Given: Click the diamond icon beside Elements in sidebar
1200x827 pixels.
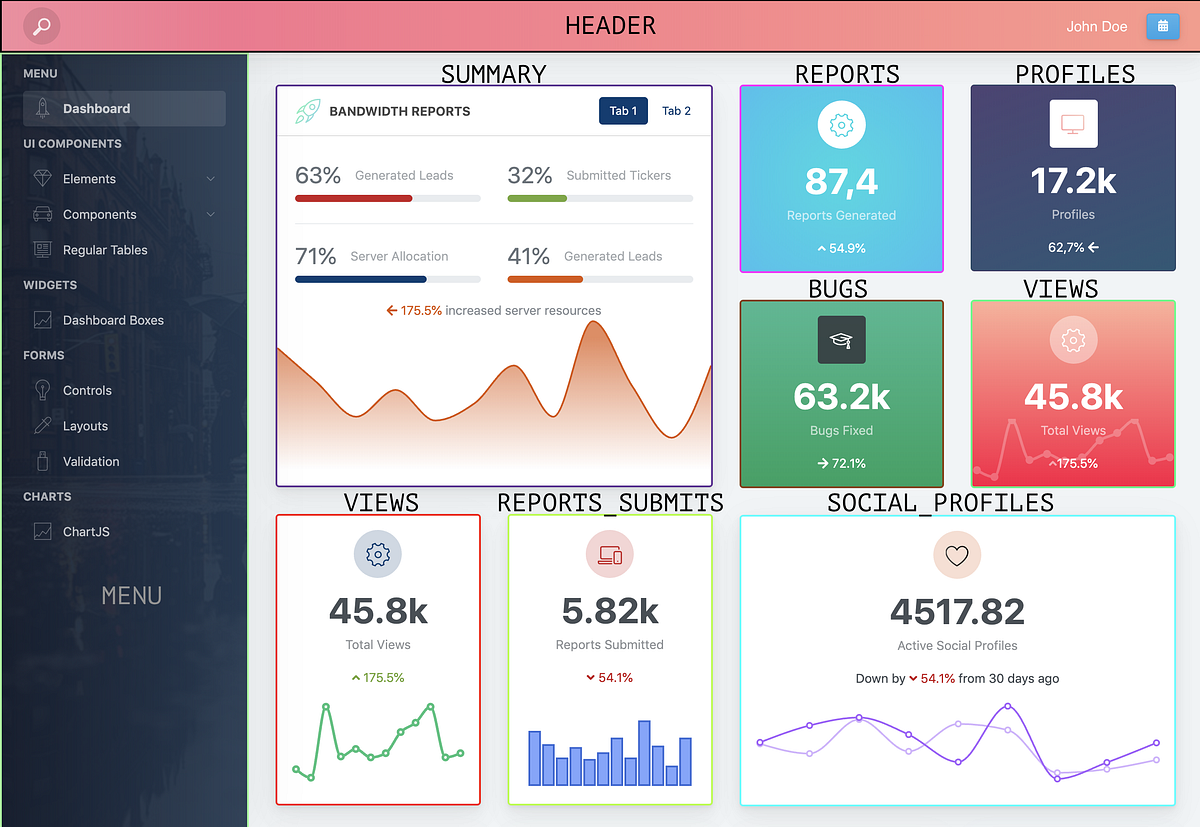Looking at the screenshot, I should (x=41, y=178).
